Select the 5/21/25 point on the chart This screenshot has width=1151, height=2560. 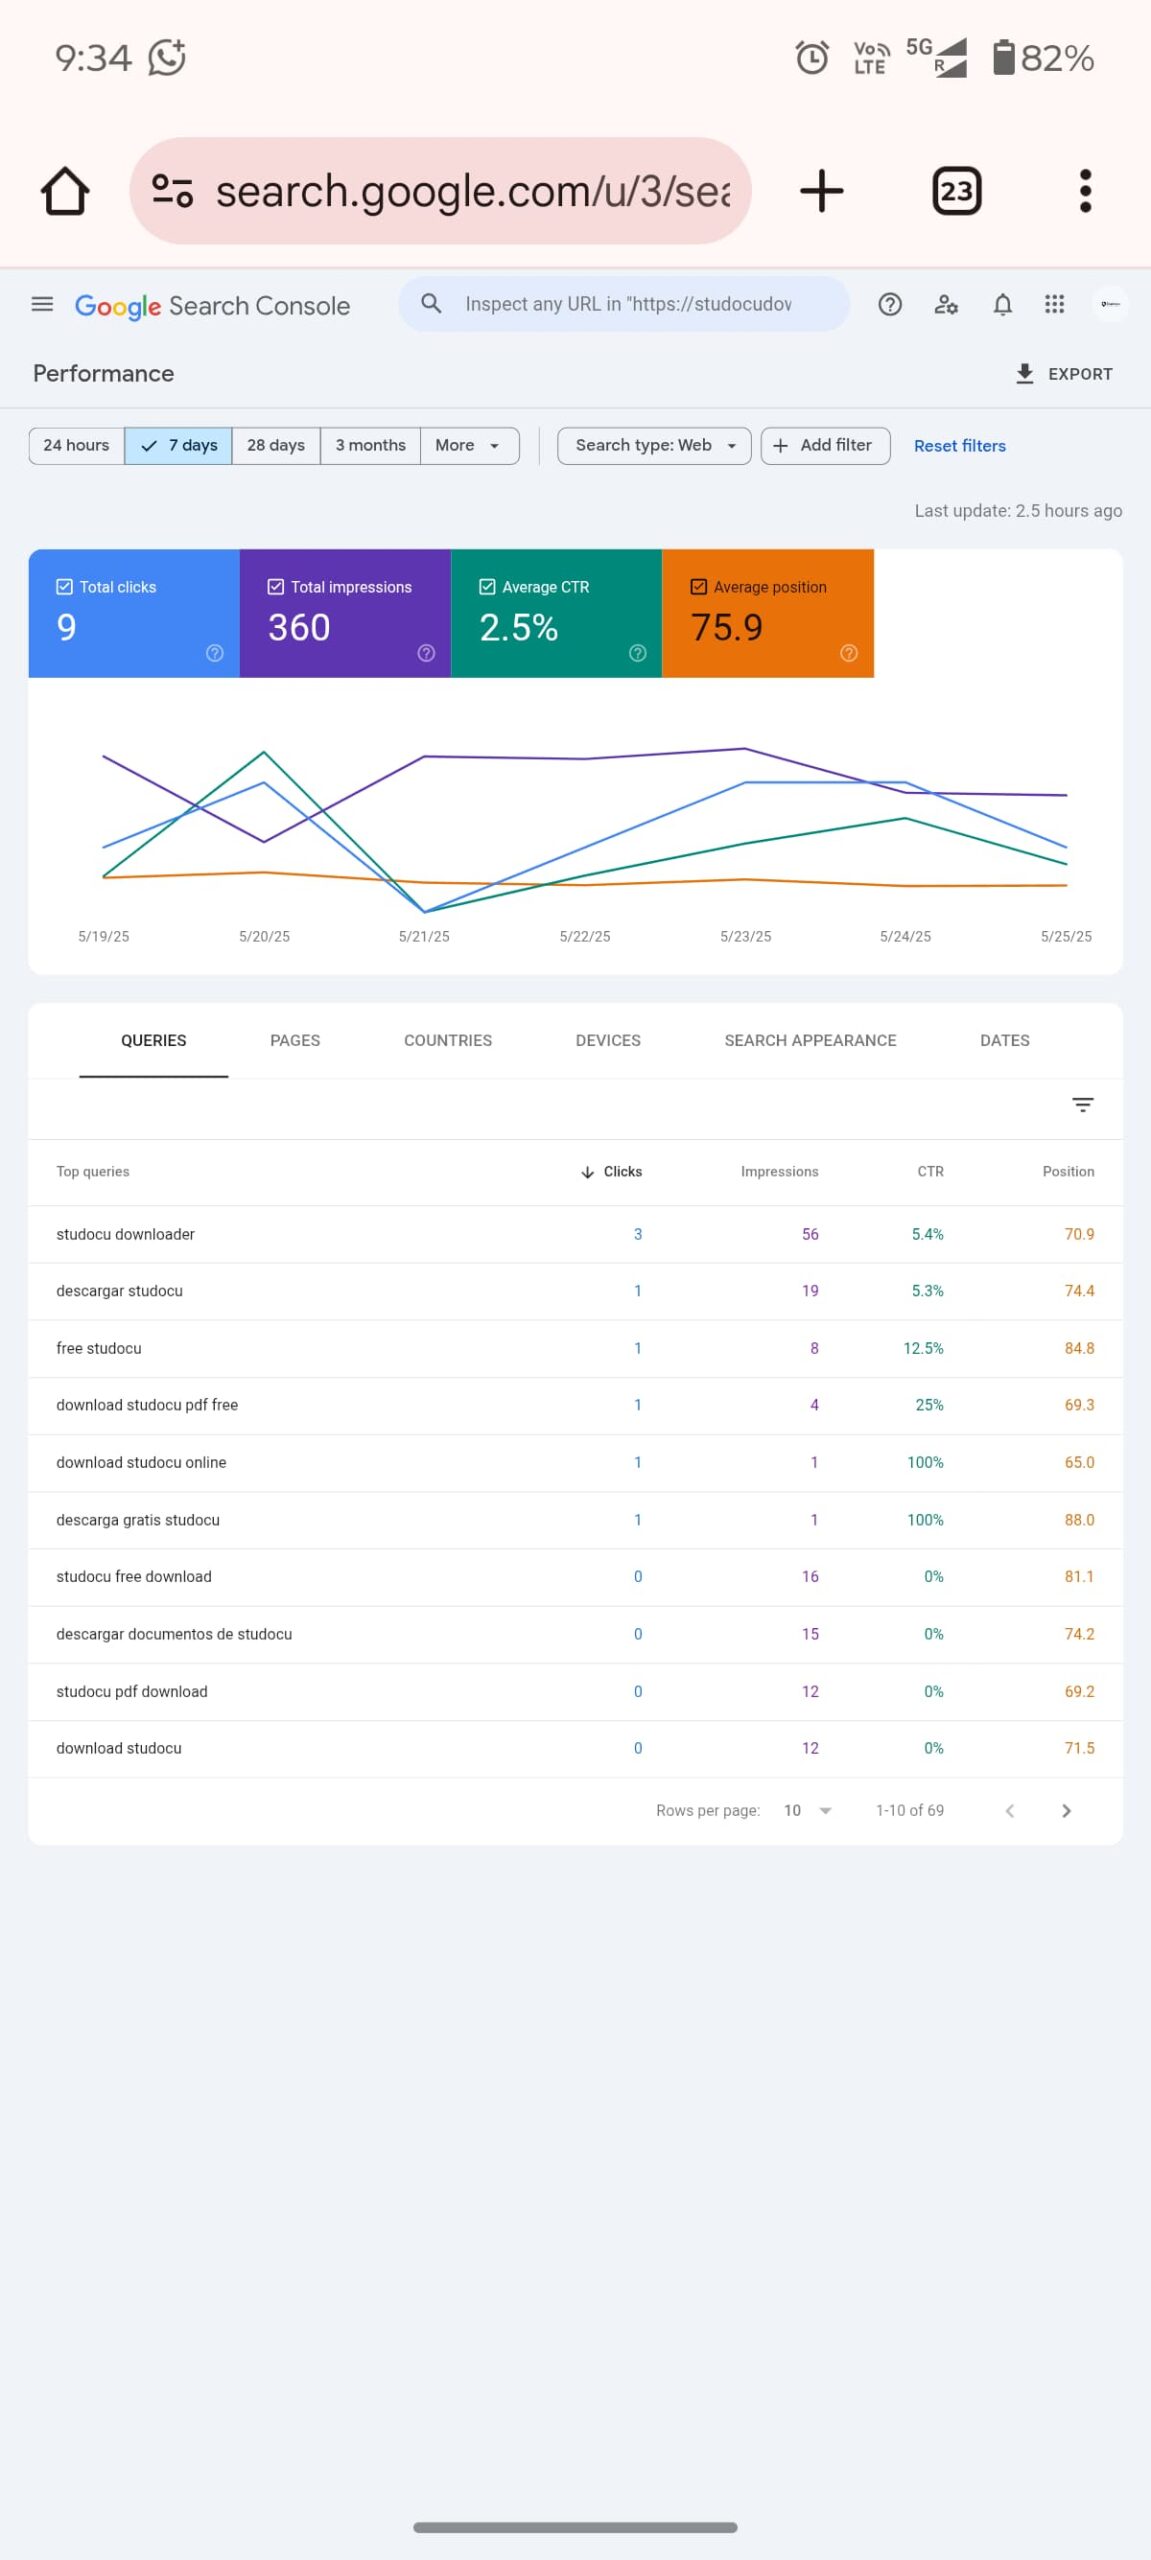[x=425, y=911]
